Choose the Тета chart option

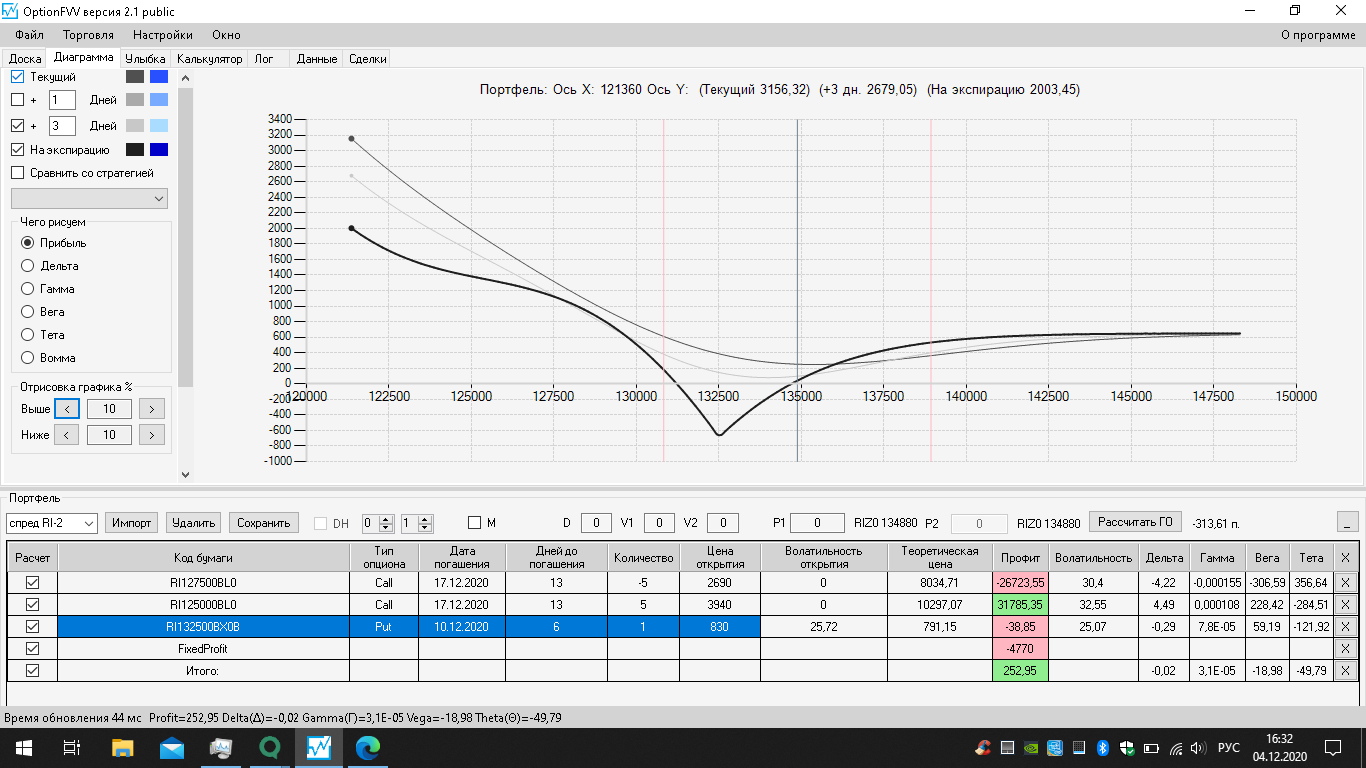(x=28, y=335)
